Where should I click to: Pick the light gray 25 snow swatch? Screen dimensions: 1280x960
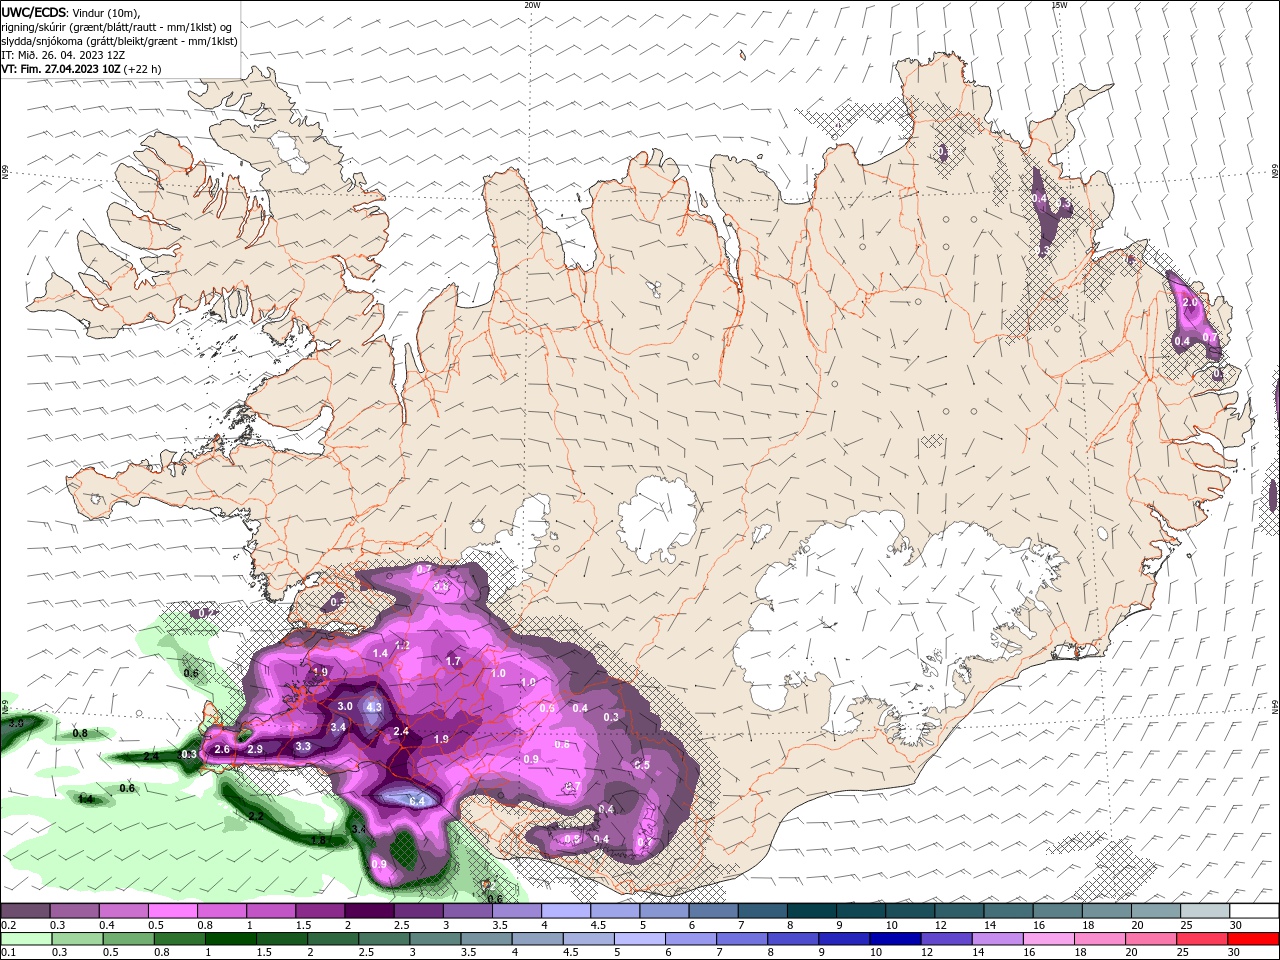[x=1205, y=911]
